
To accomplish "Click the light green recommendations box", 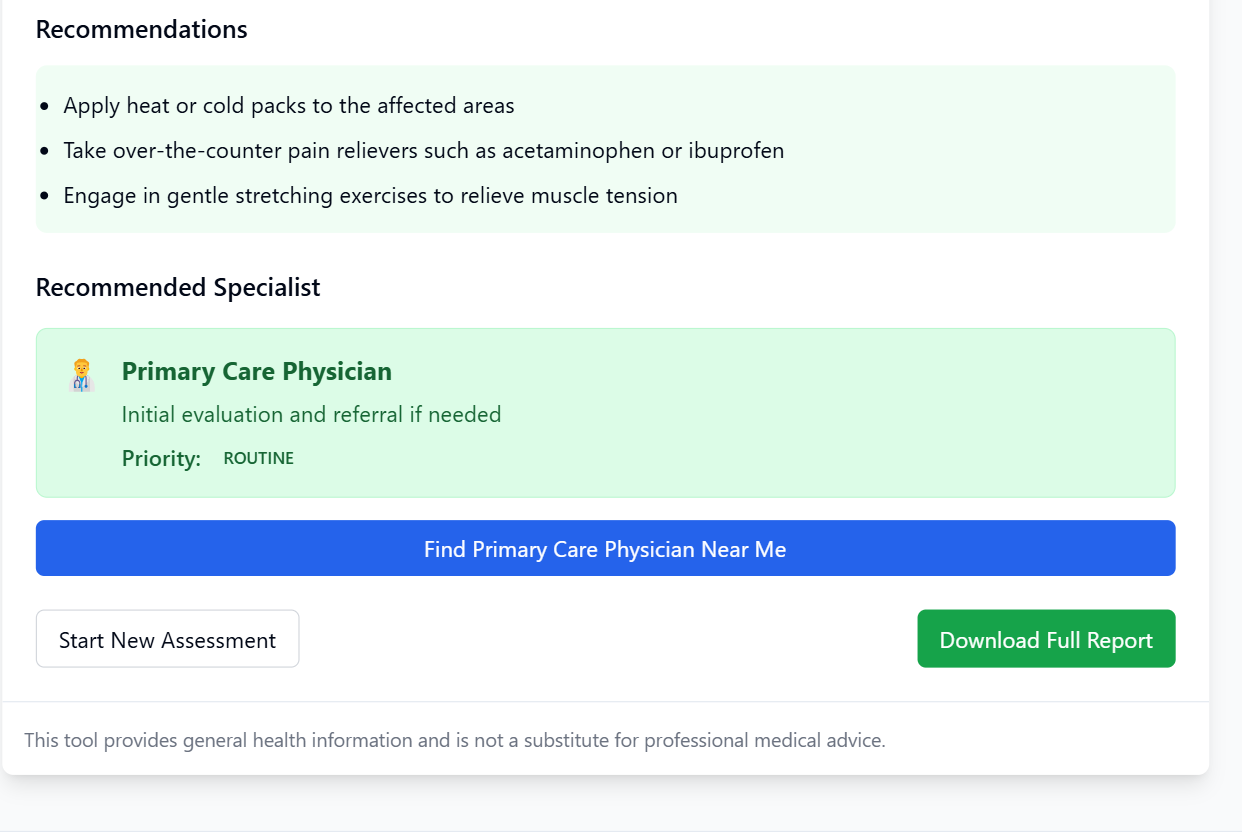I will point(605,149).
